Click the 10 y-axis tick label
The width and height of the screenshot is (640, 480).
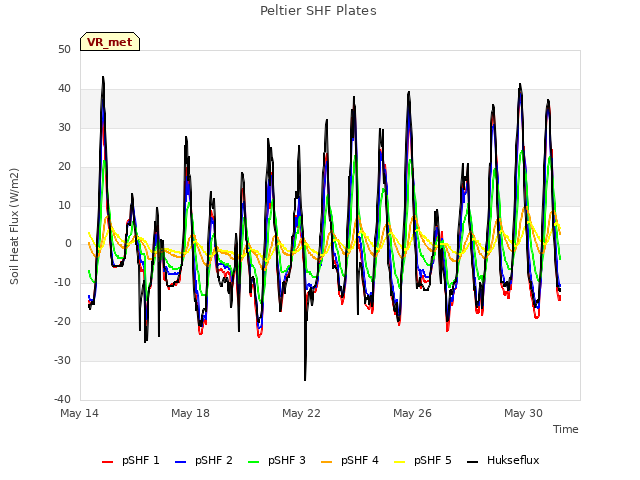64,205
